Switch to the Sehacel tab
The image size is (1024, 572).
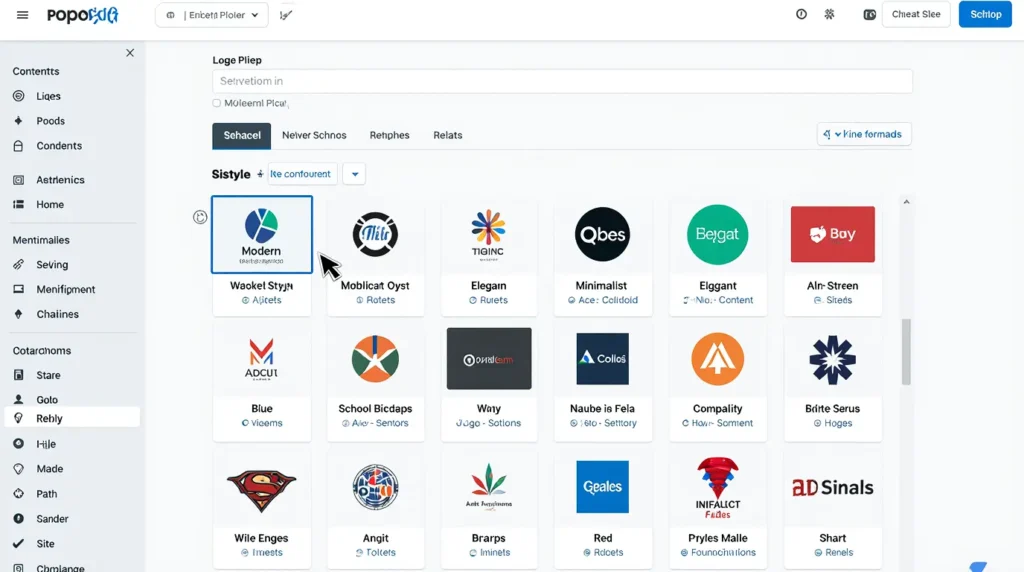point(242,135)
